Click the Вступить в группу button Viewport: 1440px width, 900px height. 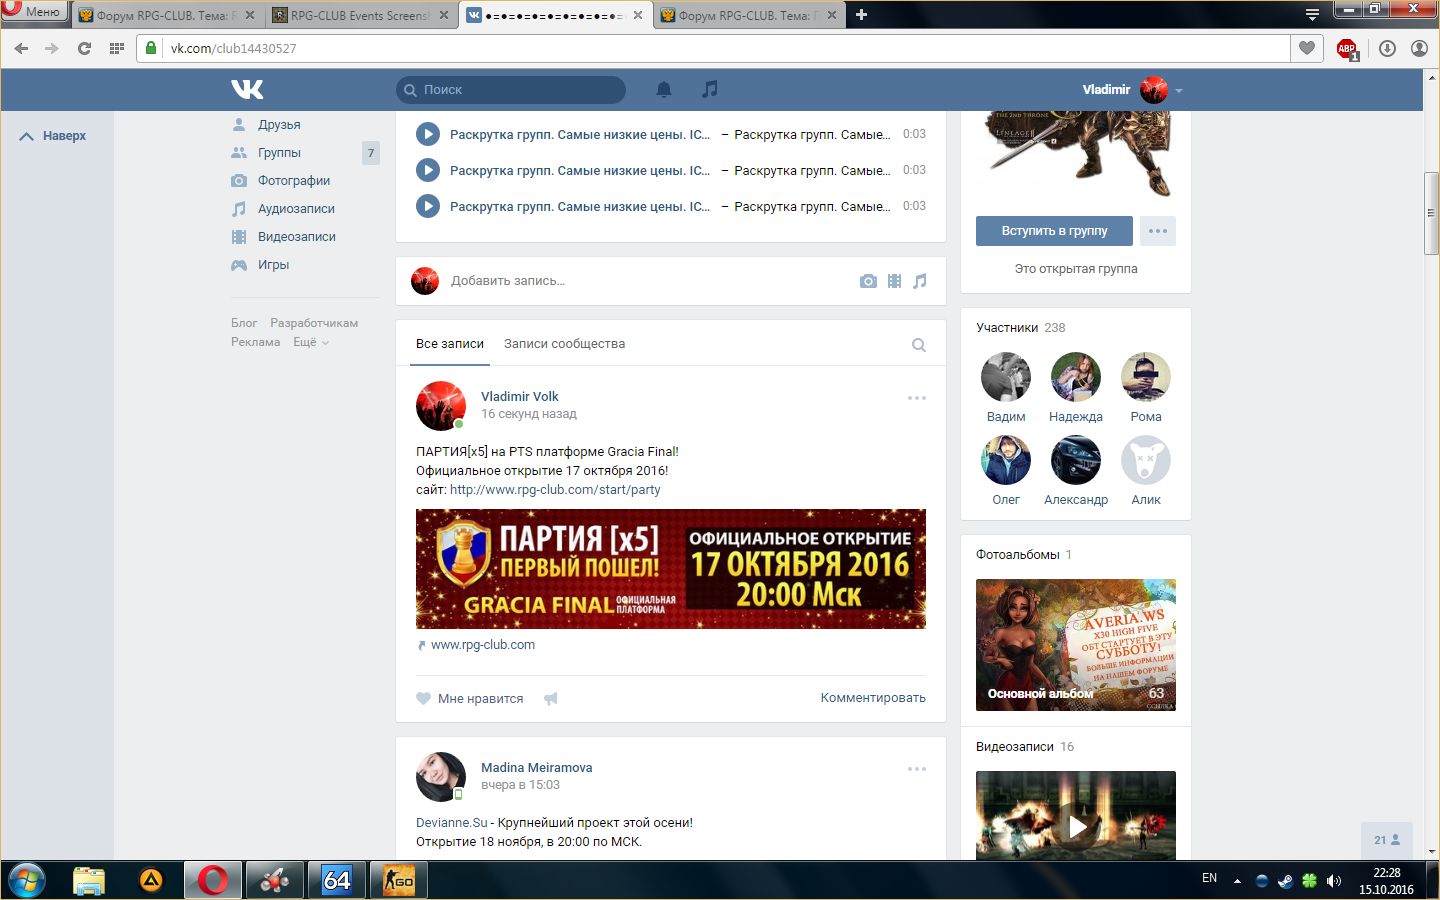(x=1054, y=231)
